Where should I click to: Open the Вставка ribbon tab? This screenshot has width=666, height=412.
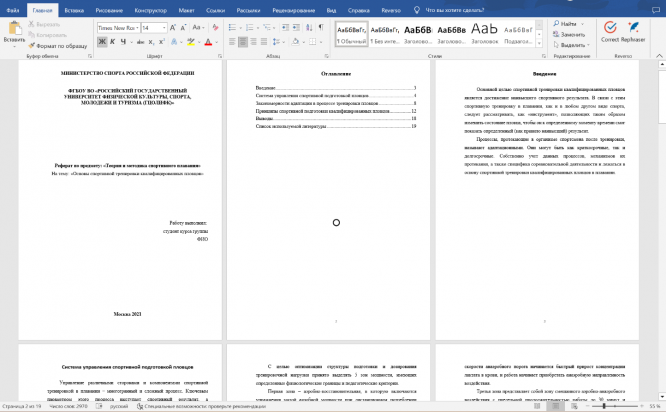[74, 10]
